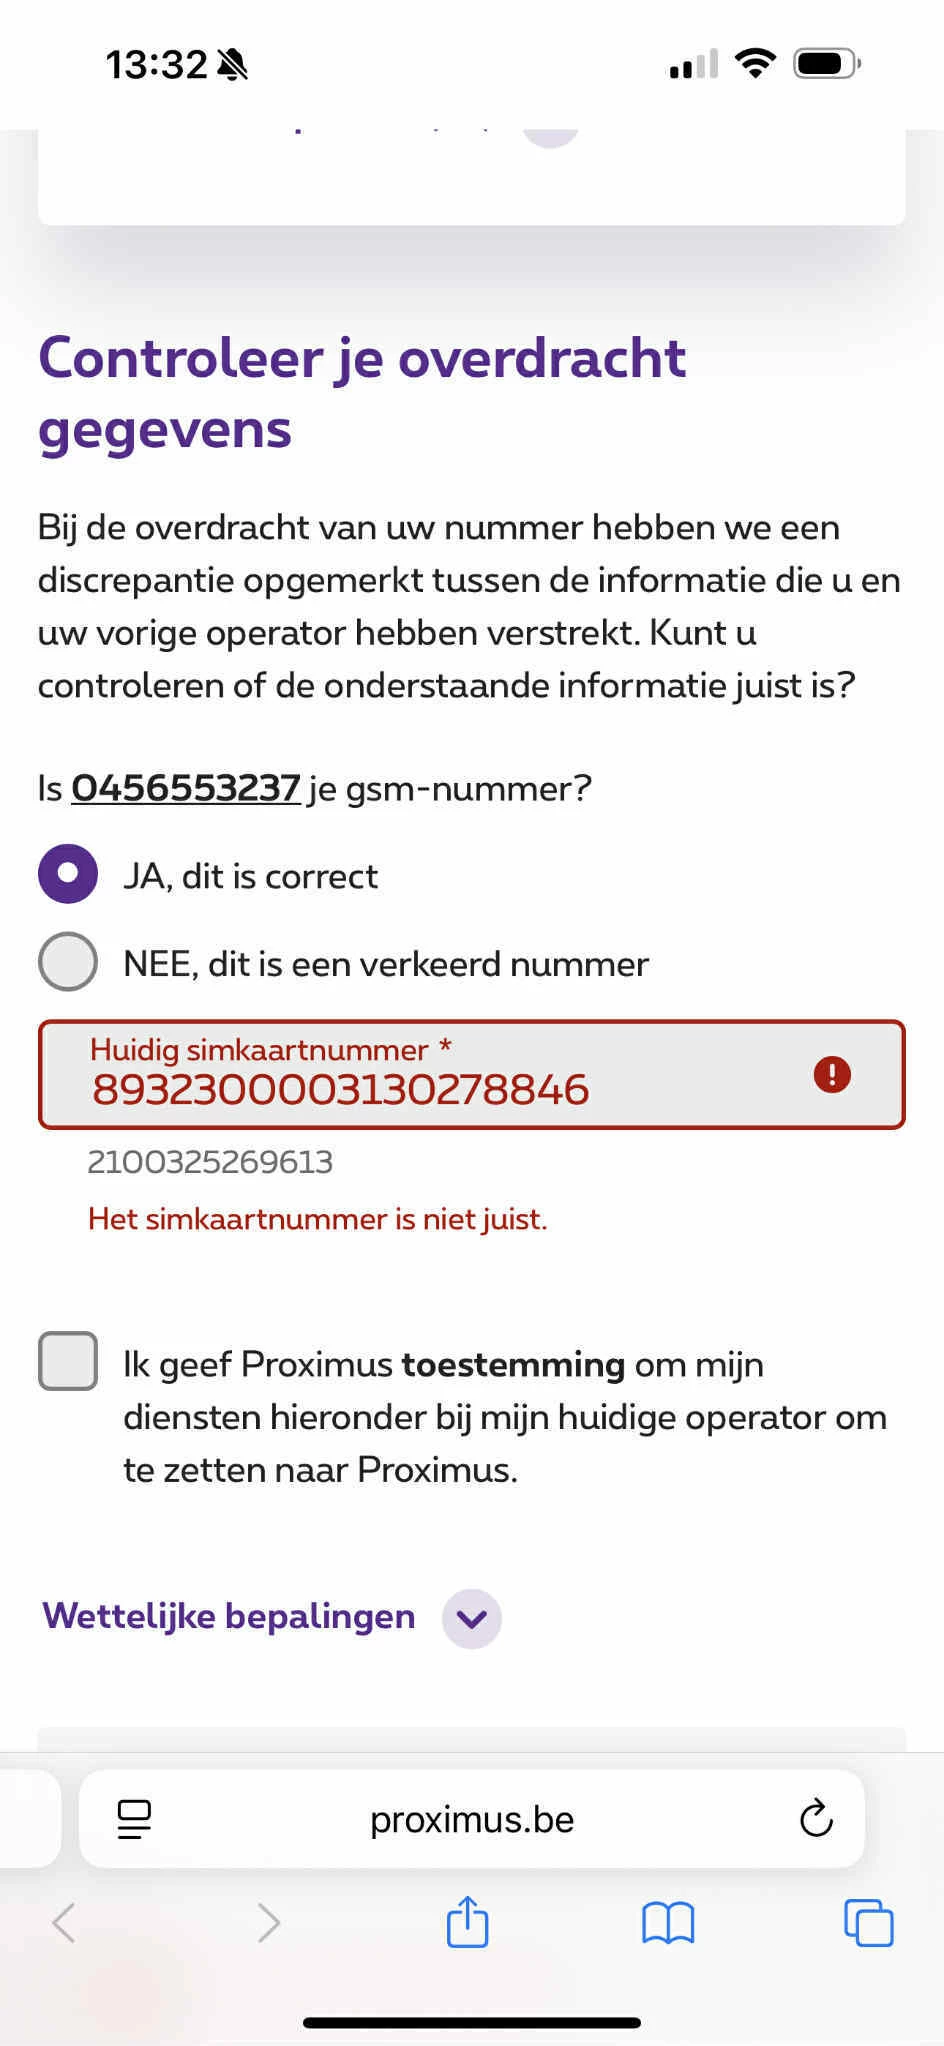
Task: Tap the Wi-Fi status icon
Action: tap(755, 63)
